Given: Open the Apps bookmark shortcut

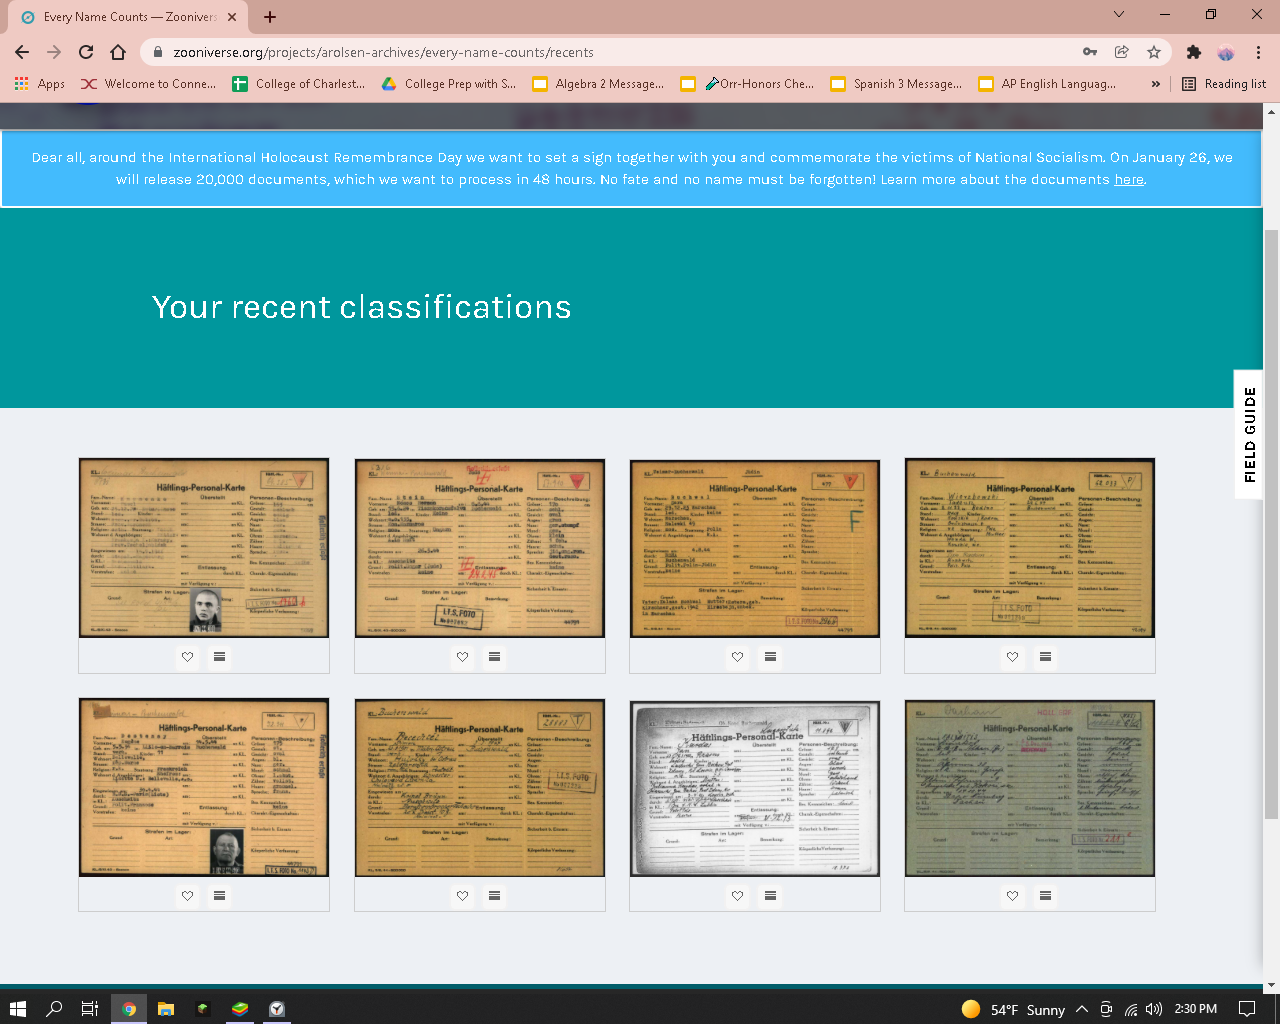Looking at the screenshot, I should pyautogui.click(x=39, y=84).
